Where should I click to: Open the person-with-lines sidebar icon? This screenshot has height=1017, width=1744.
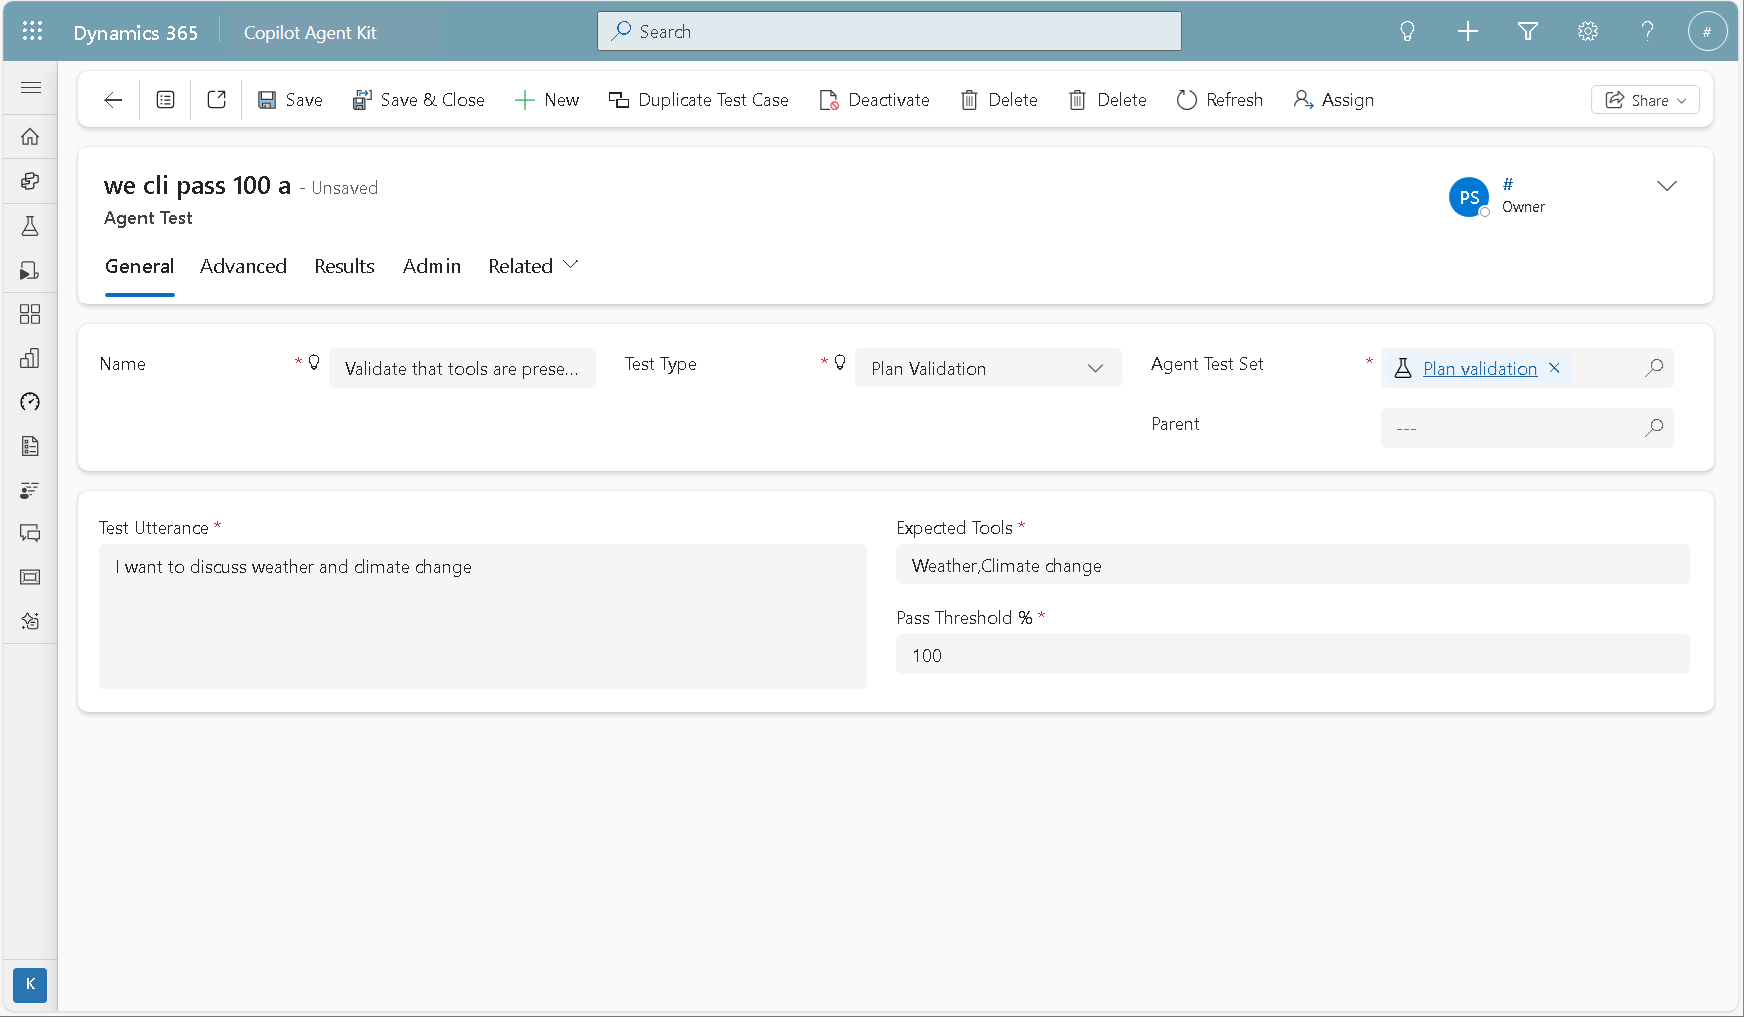click(30, 490)
